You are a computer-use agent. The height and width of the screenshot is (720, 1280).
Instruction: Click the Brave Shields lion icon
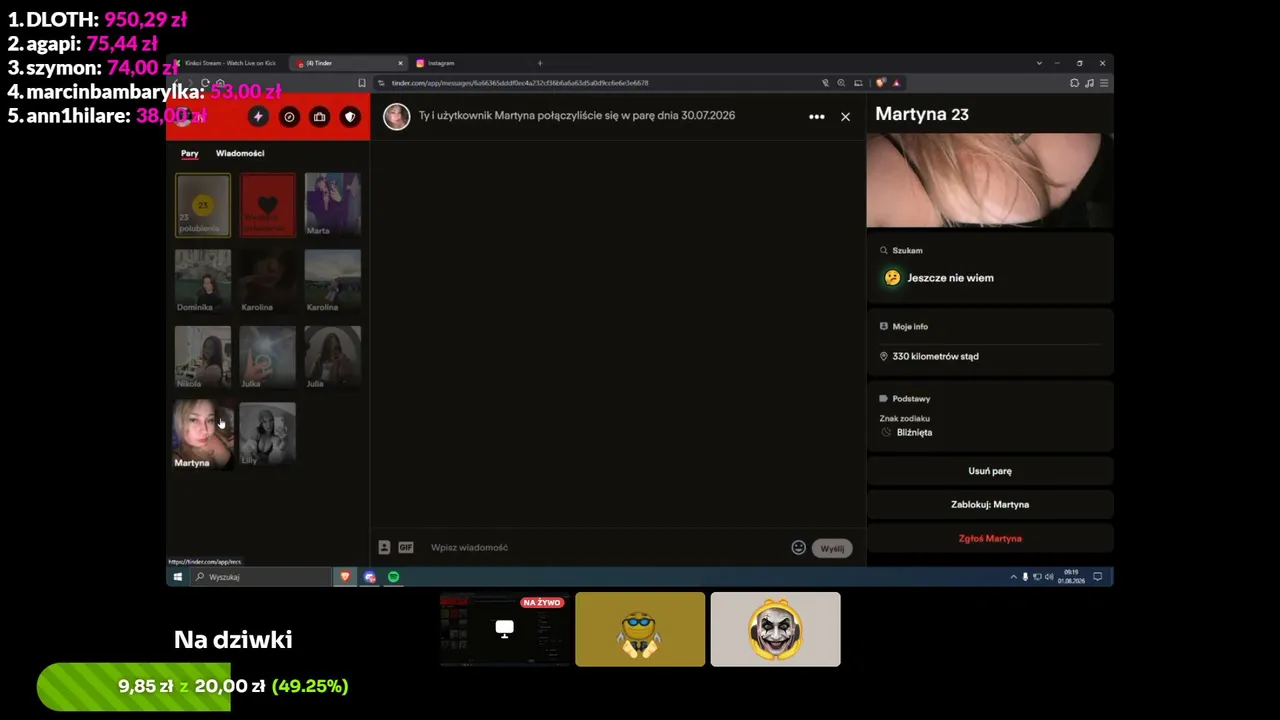pyautogui.click(x=880, y=83)
